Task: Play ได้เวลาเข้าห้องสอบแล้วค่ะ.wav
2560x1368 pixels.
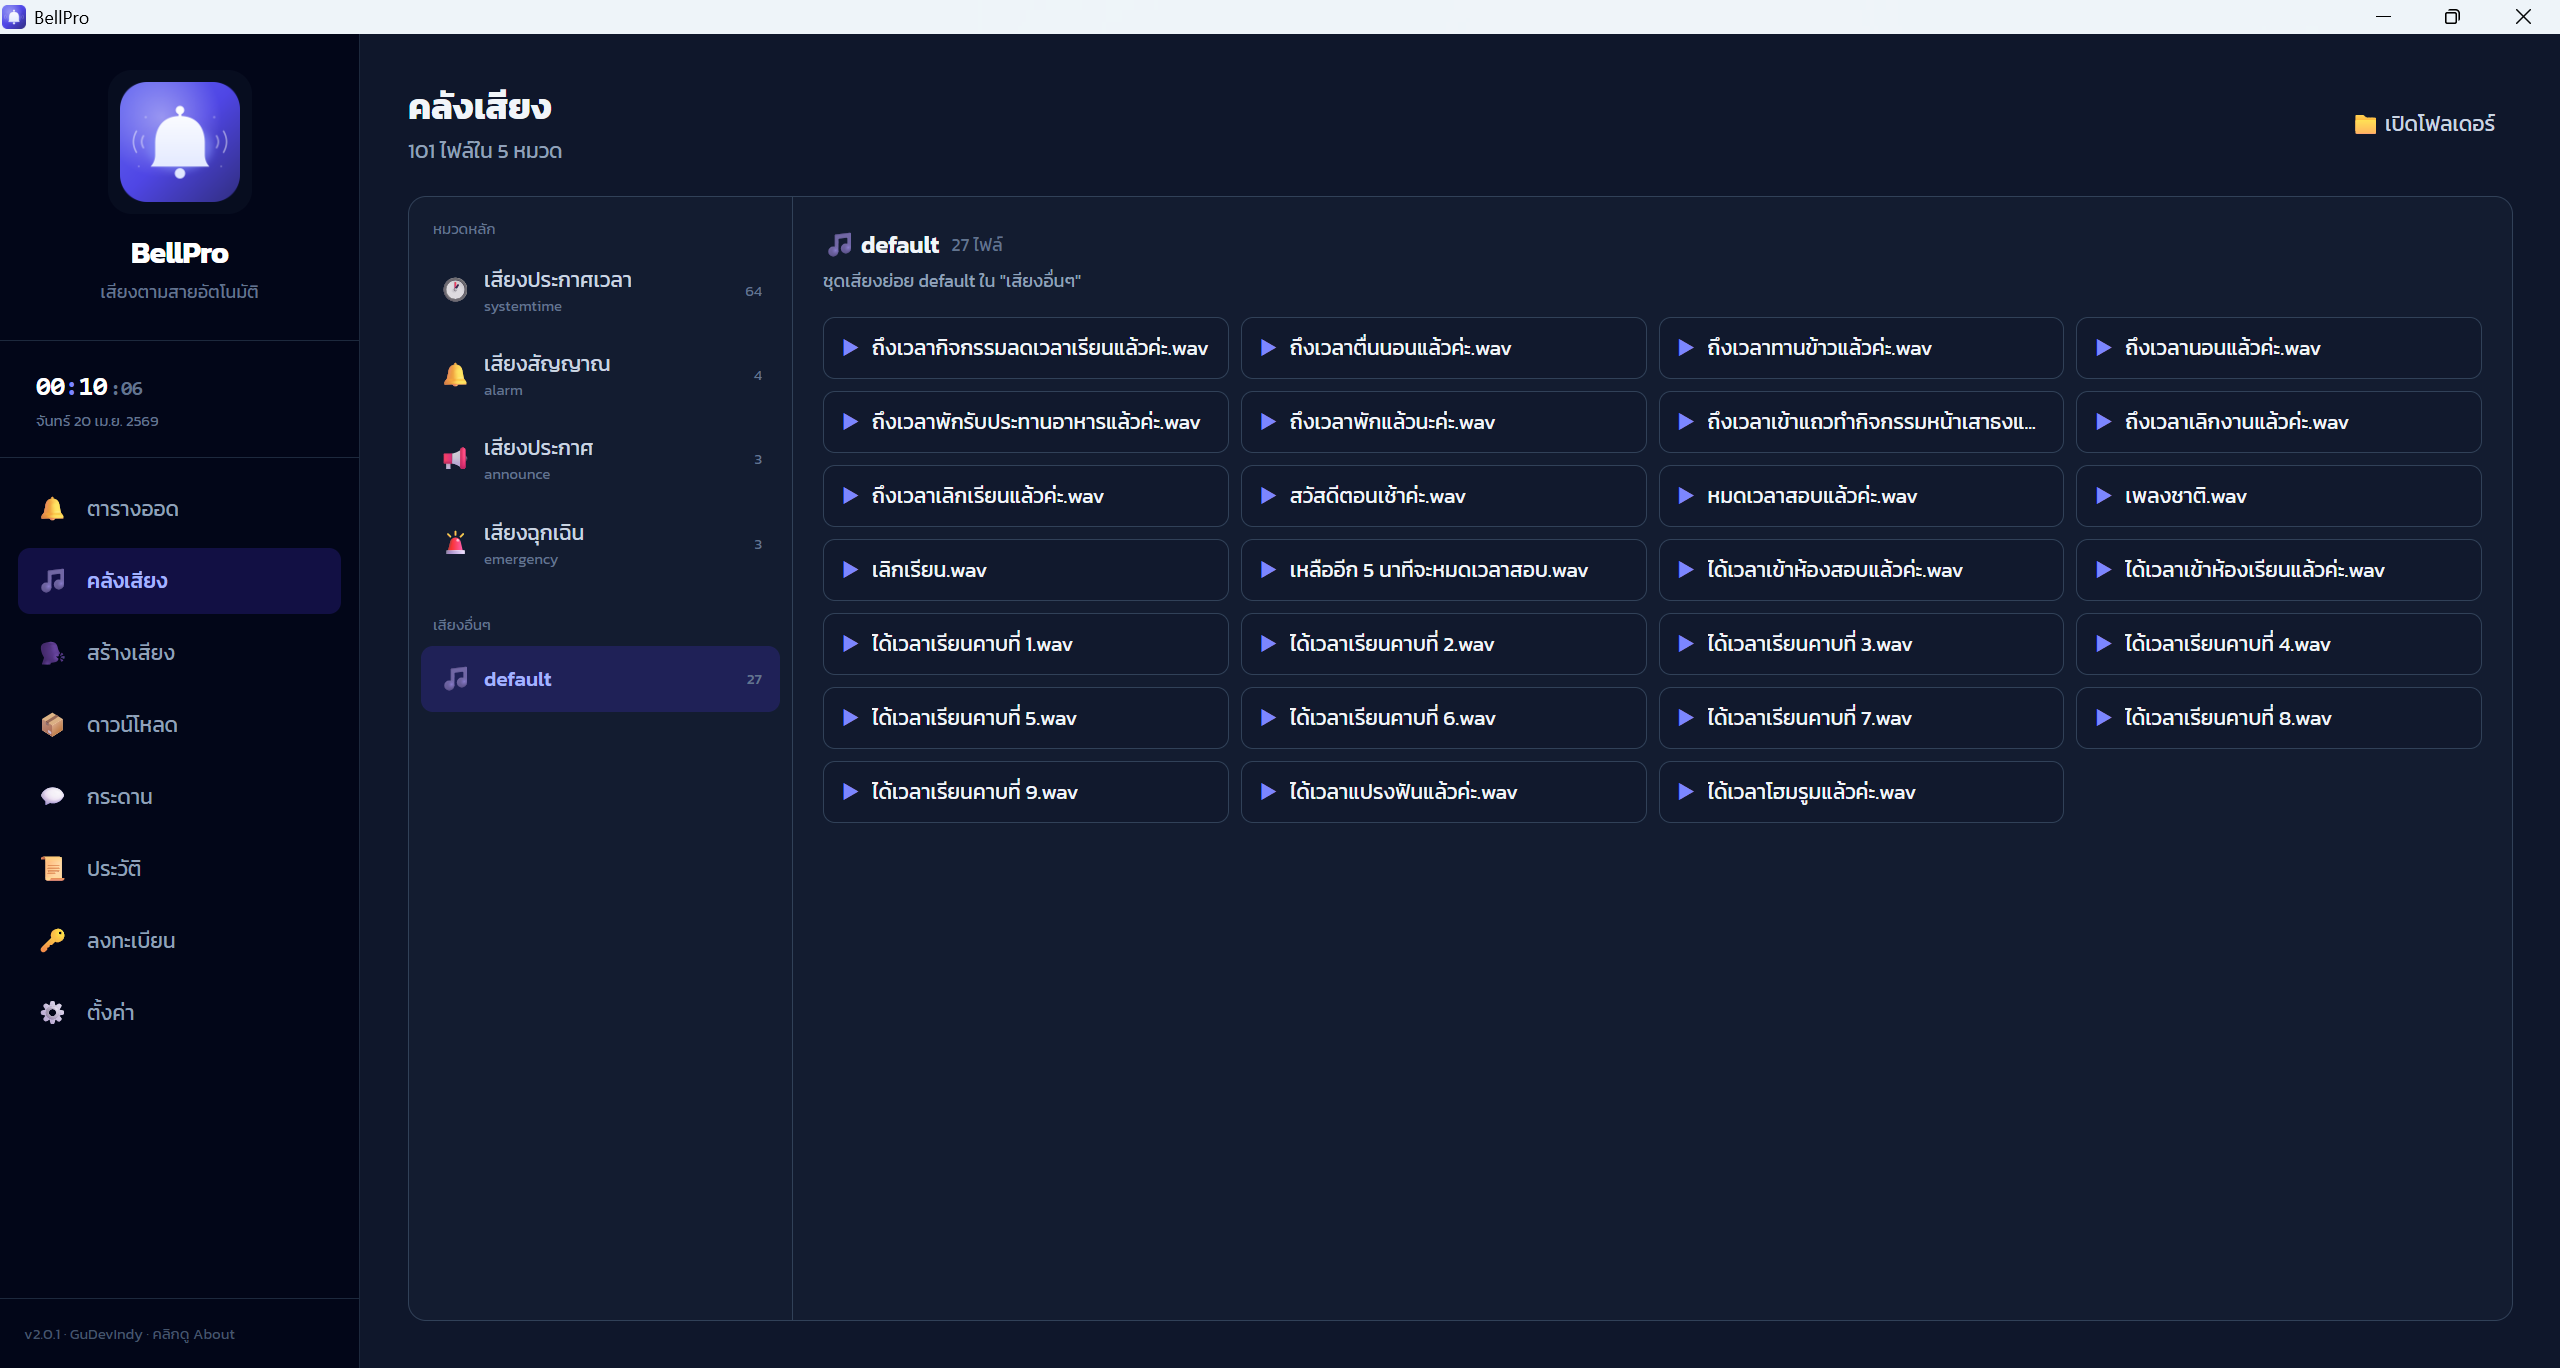Action: point(1861,570)
